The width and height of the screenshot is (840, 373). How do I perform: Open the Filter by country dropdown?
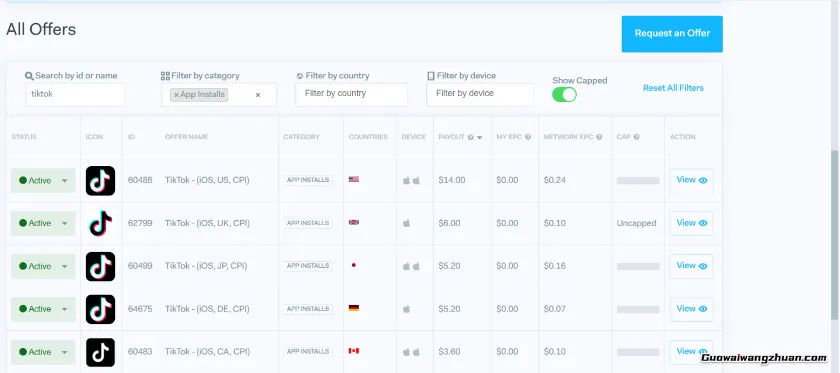click(x=351, y=94)
